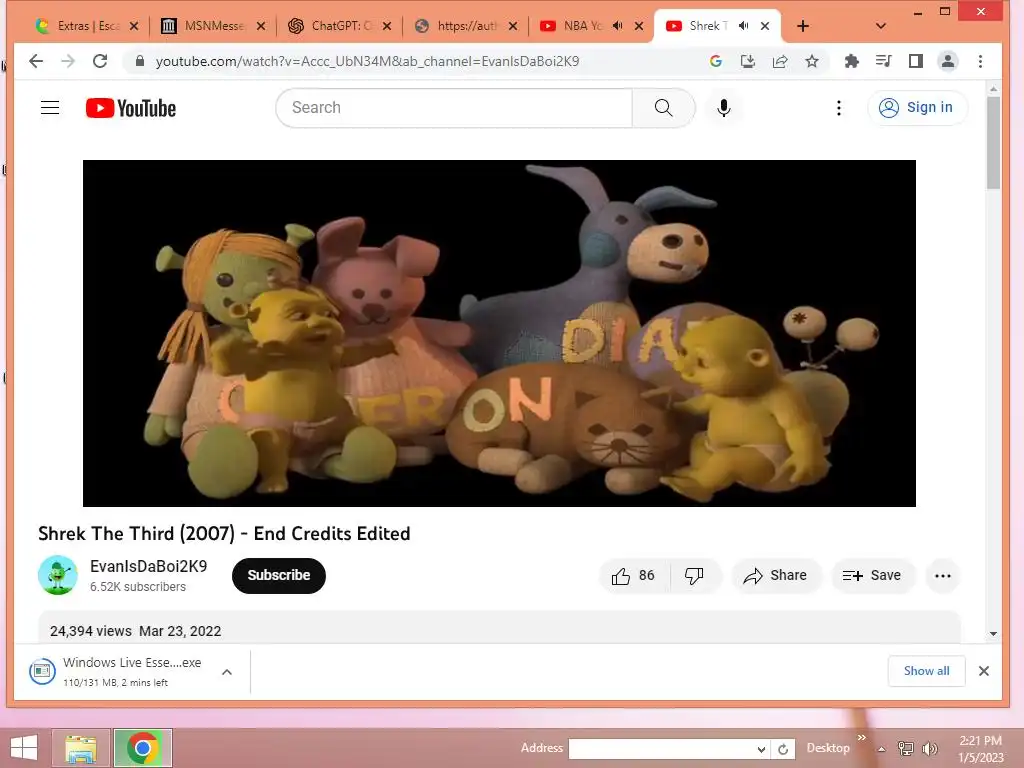This screenshot has width=1024, height=768.
Task: Click the taskbar Address input field
Action: coord(661,749)
